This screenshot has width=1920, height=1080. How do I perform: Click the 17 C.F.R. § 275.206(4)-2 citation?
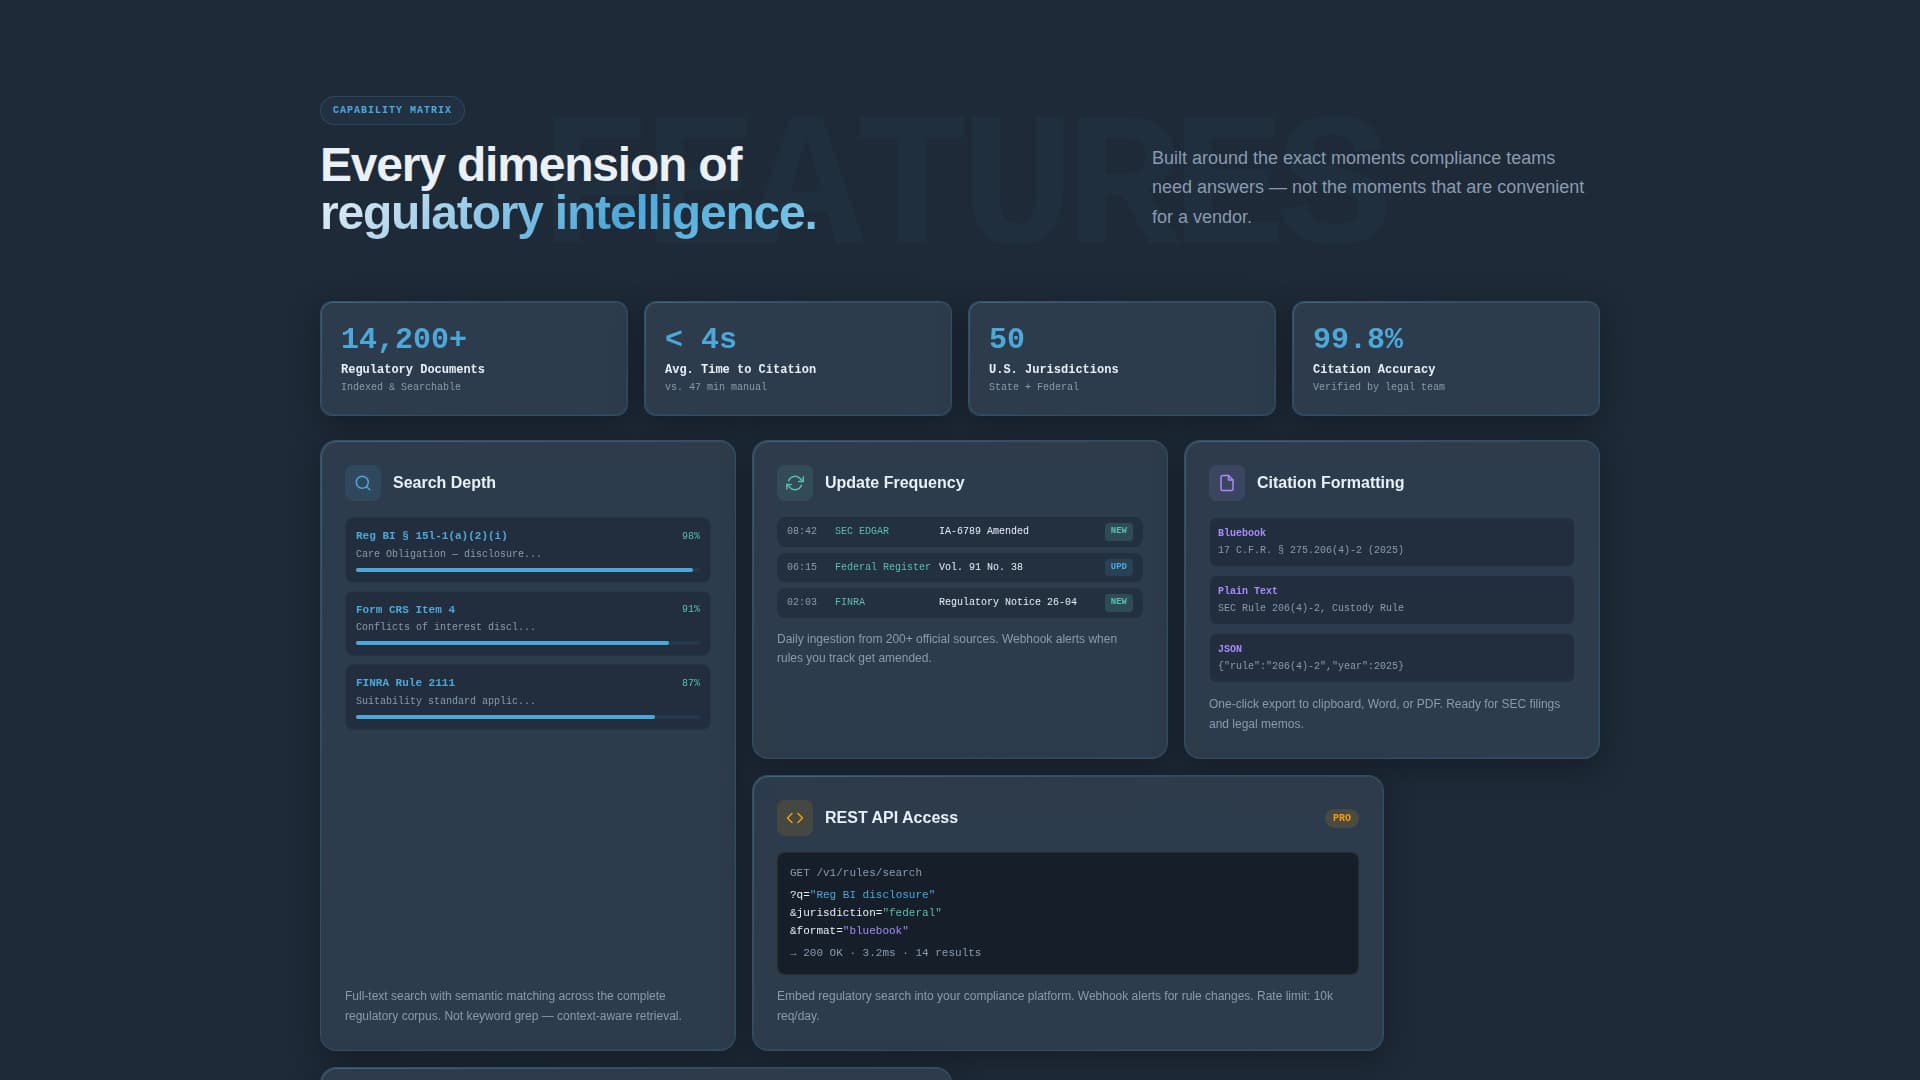pyautogui.click(x=1311, y=550)
